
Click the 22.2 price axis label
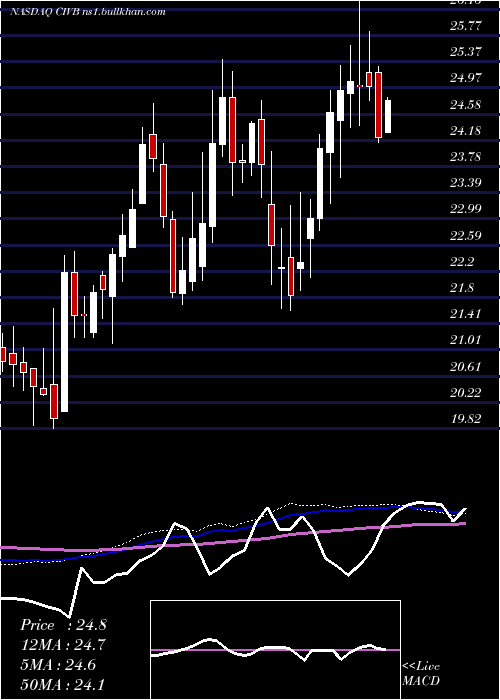pos(462,262)
